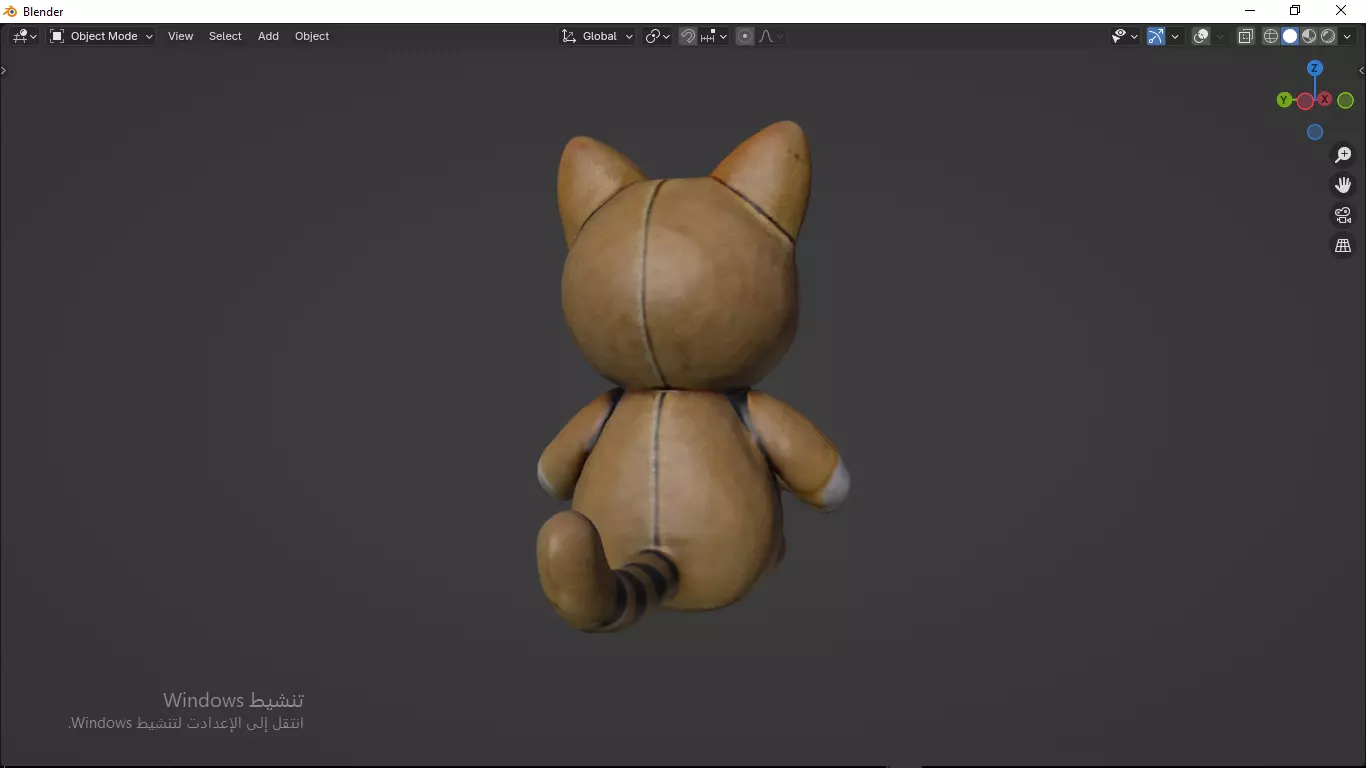1366x768 pixels.
Task: Toggle the show overlays button
Action: pos(1201,36)
